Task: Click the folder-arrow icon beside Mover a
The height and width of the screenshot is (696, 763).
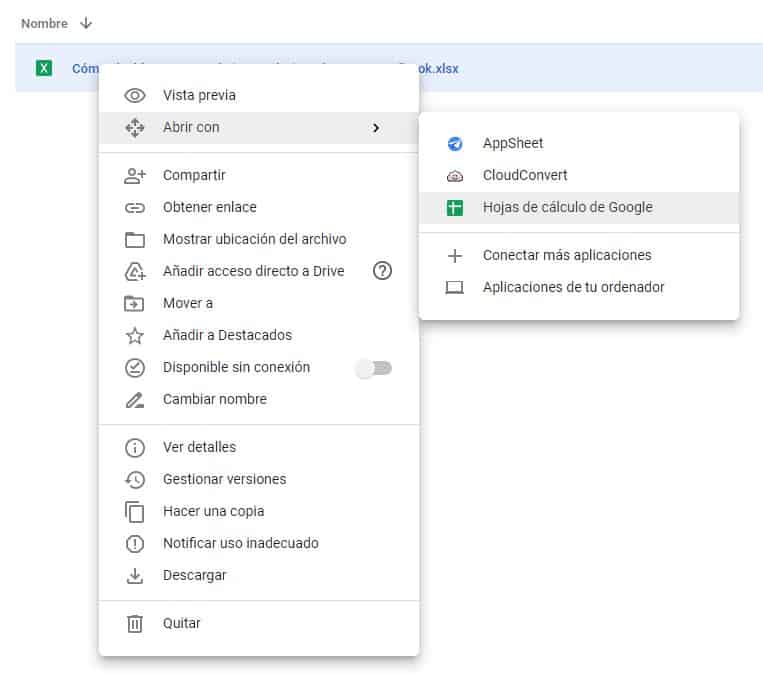Action: [134, 304]
